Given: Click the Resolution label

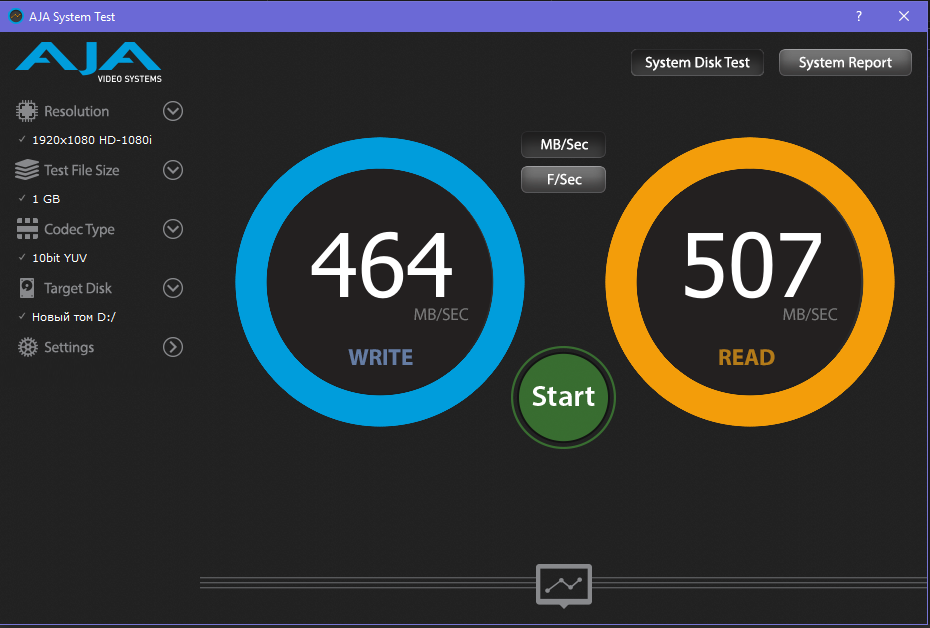Looking at the screenshot, I should (77, 111).
